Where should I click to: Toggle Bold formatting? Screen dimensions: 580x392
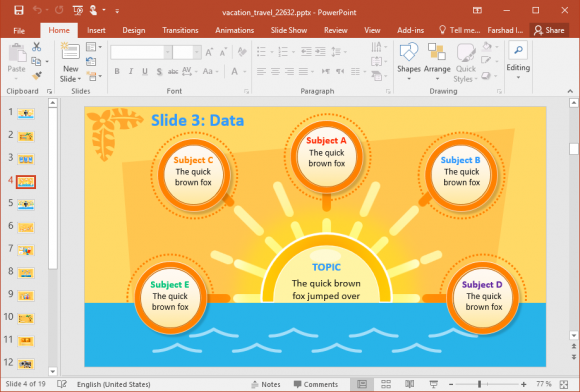click(x=117, y=71)
